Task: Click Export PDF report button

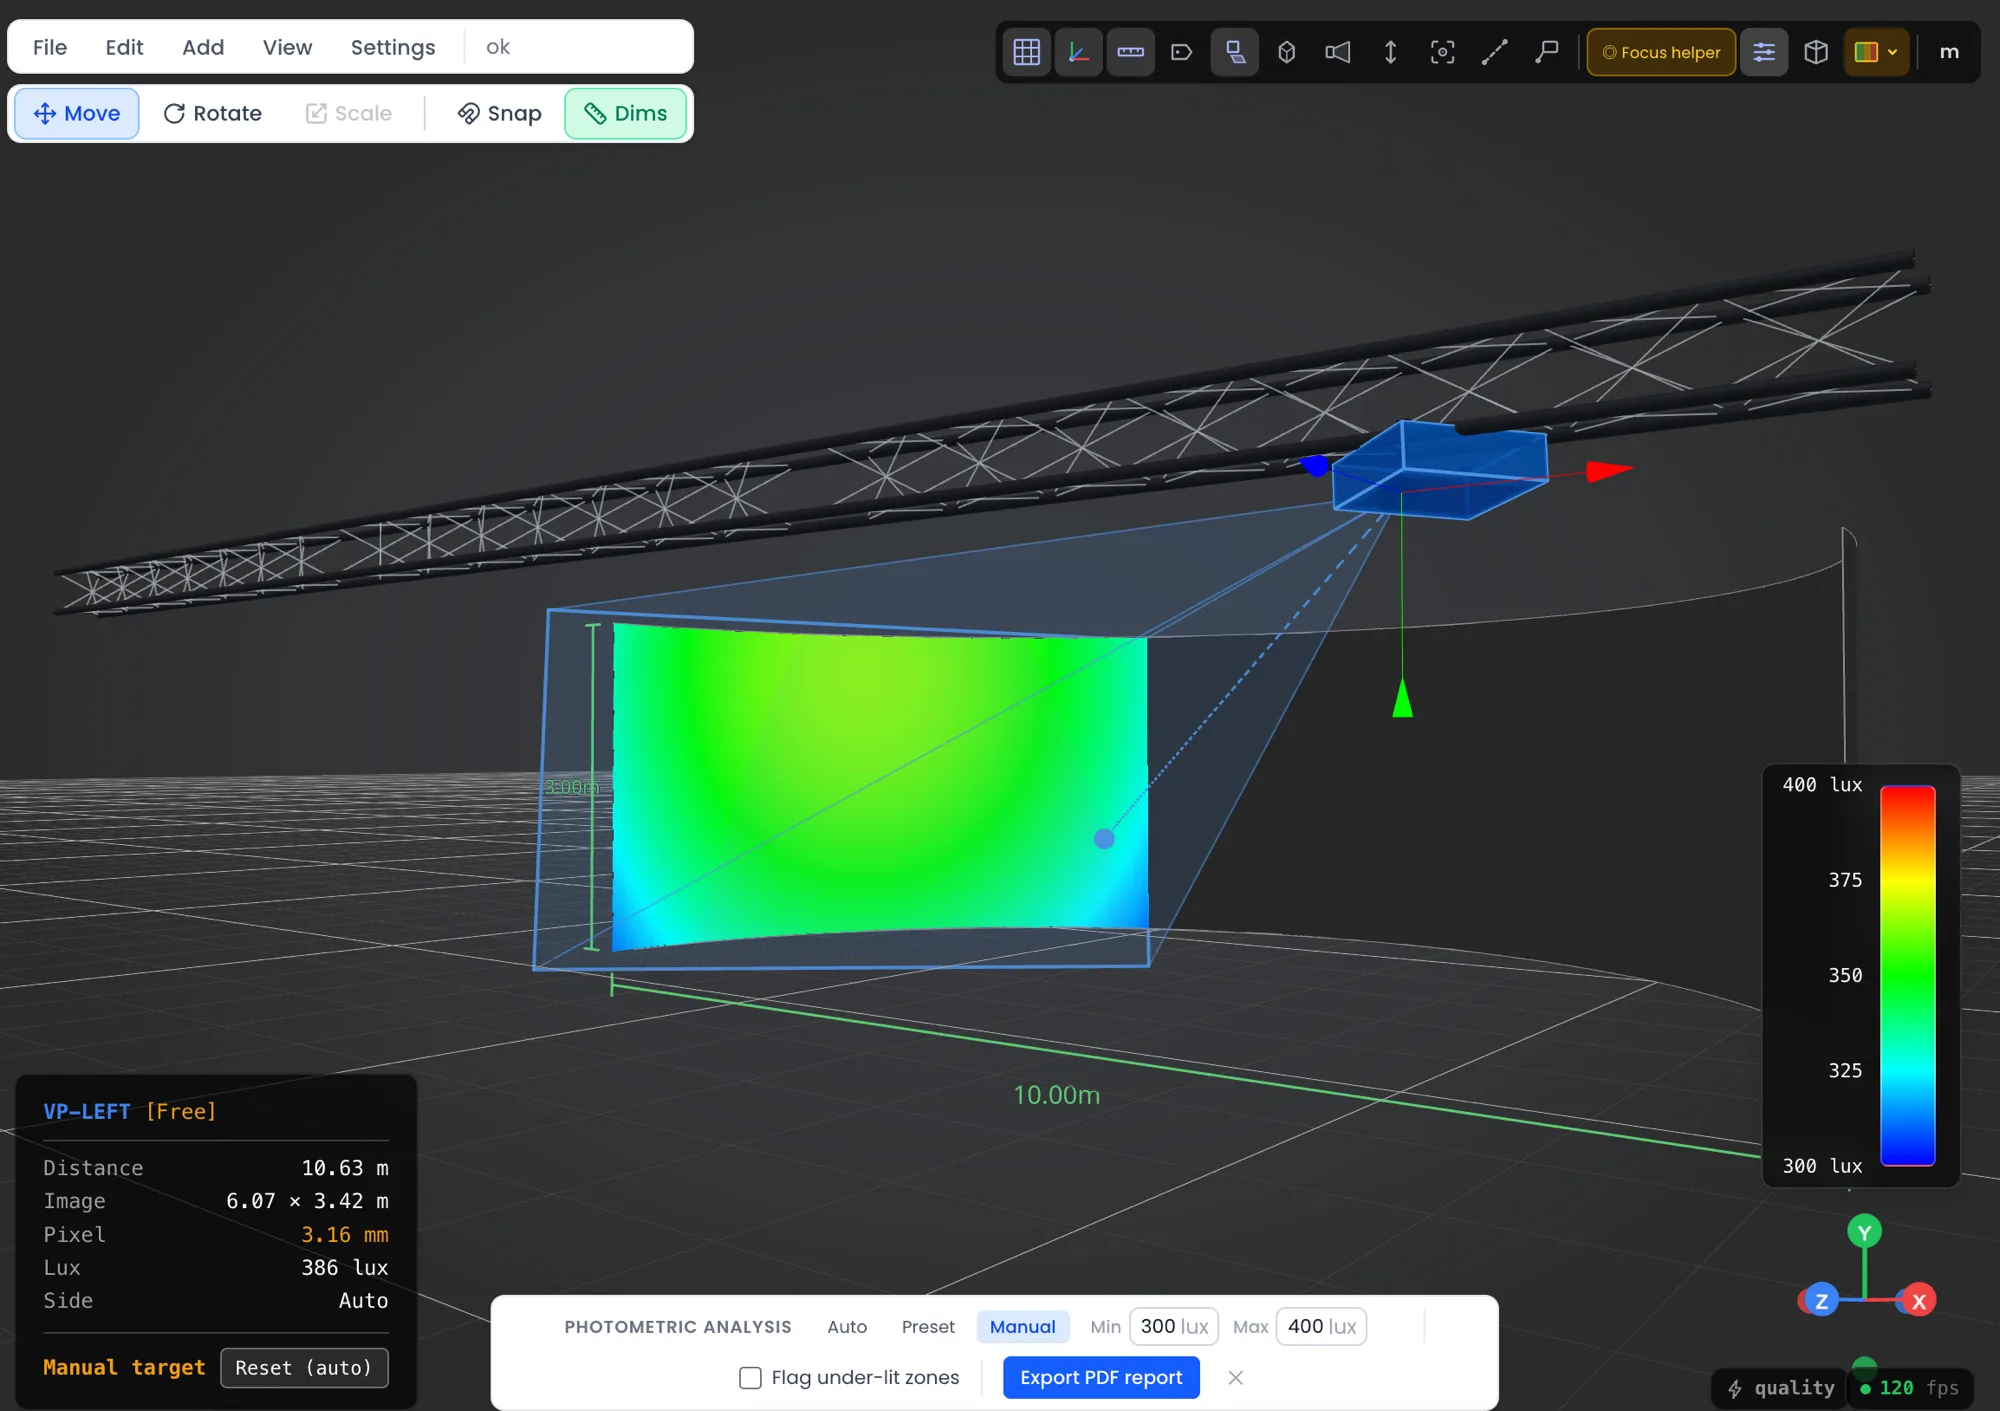Action: (1101, 1377)
